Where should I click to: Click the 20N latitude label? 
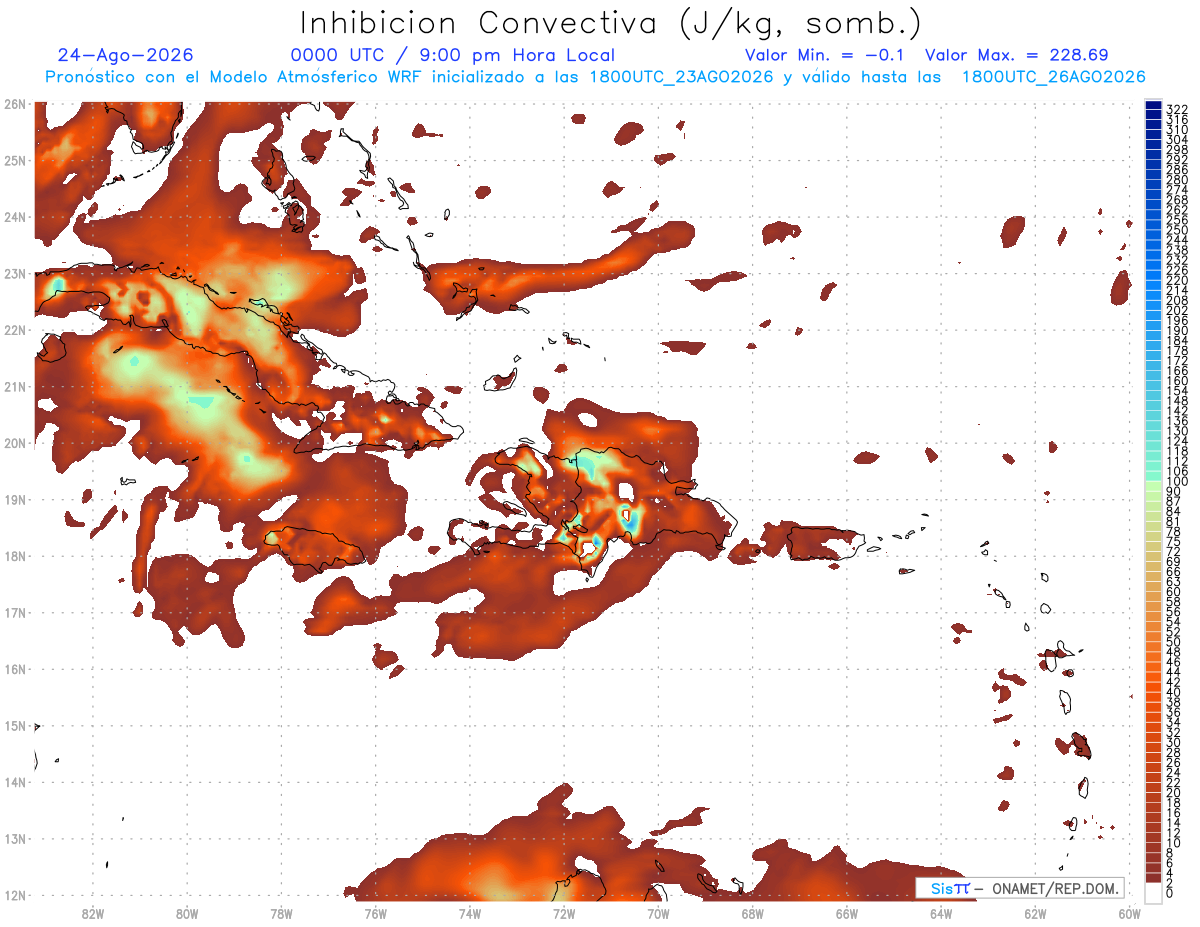pos(15,443)
